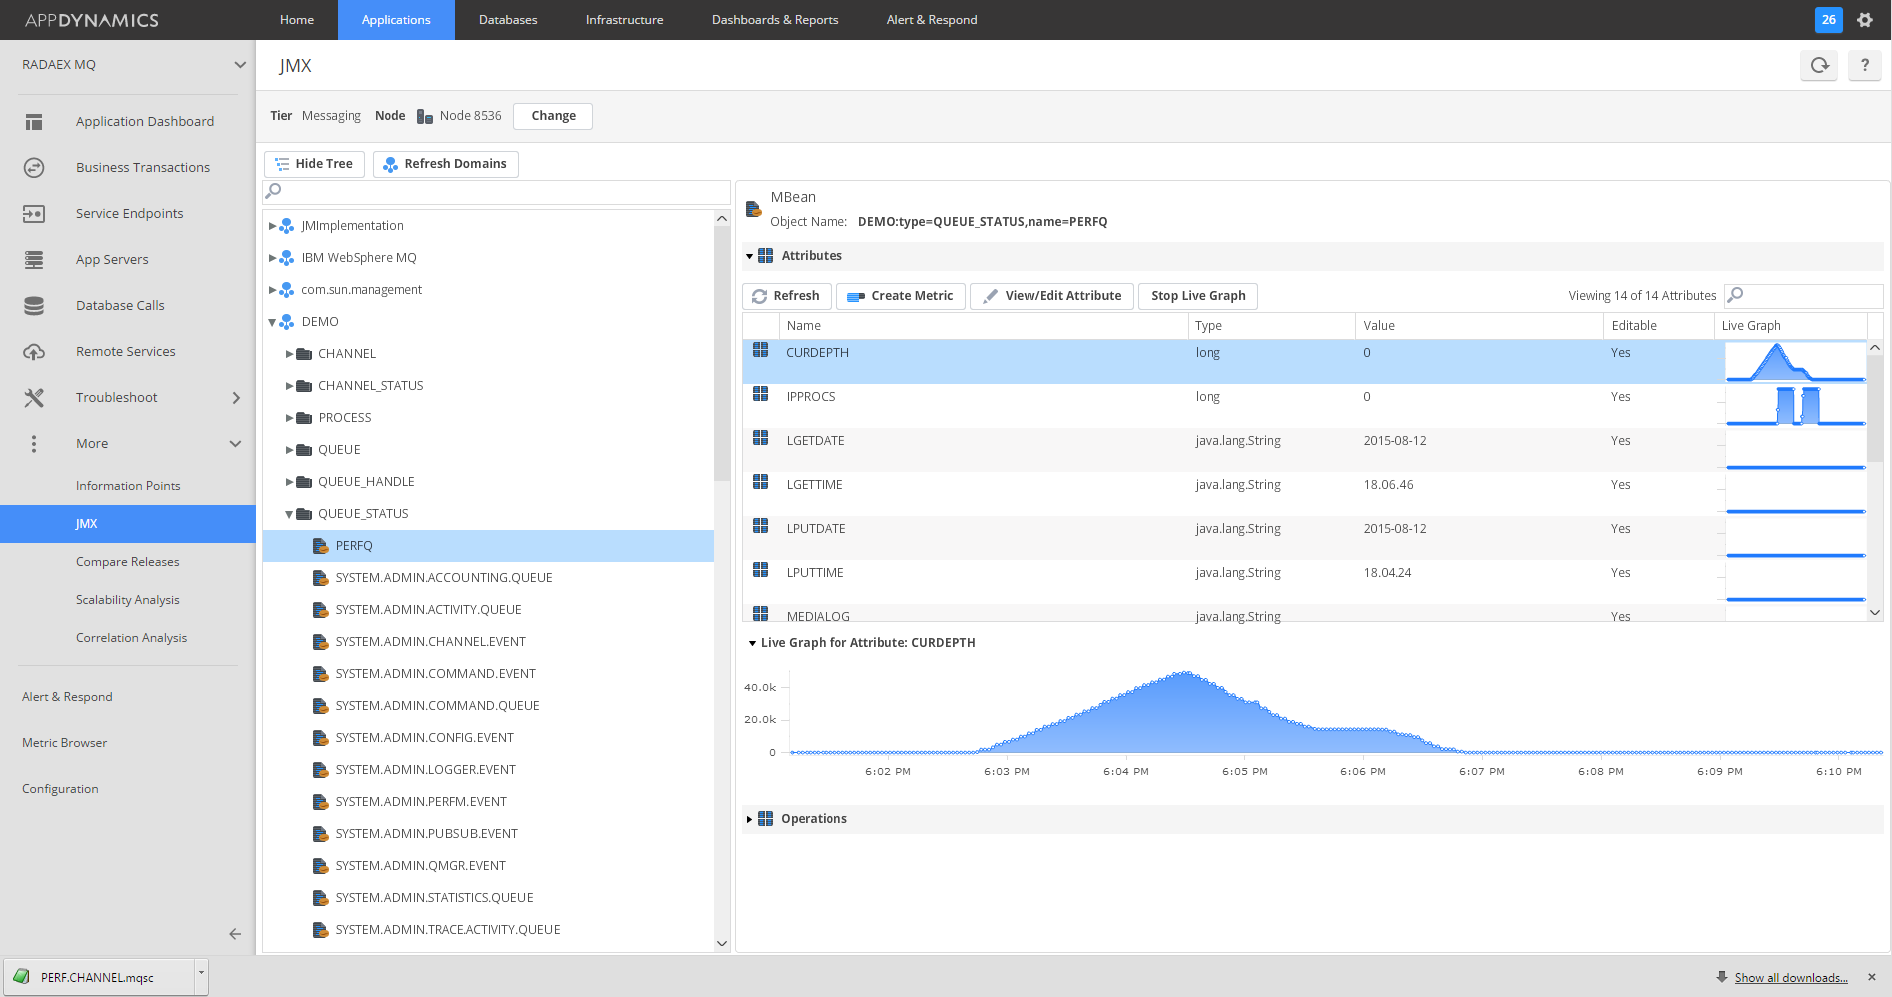Click the CHANNEL folder icon

[x=304, y=354]
